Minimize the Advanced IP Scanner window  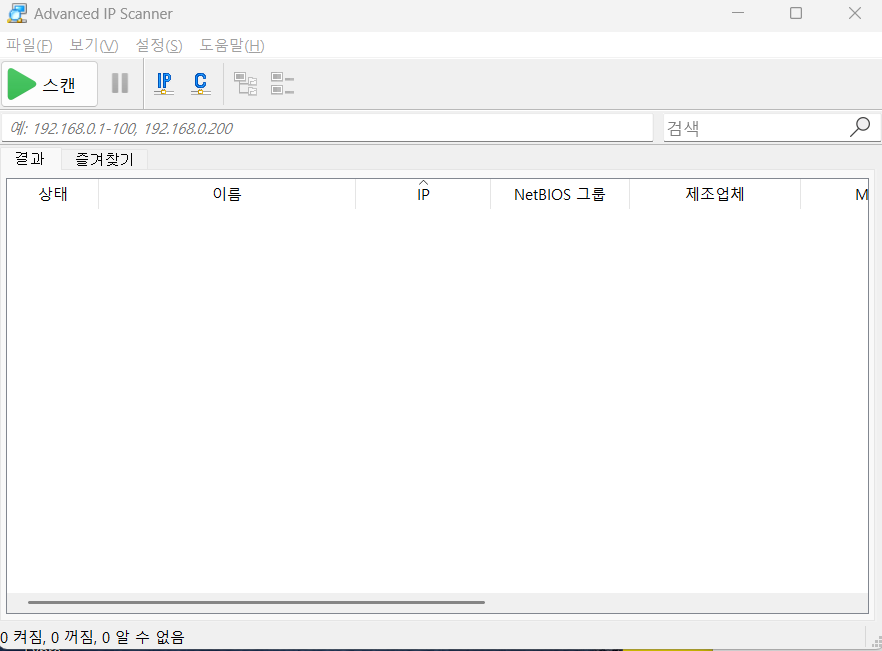(x=738, y=13)
